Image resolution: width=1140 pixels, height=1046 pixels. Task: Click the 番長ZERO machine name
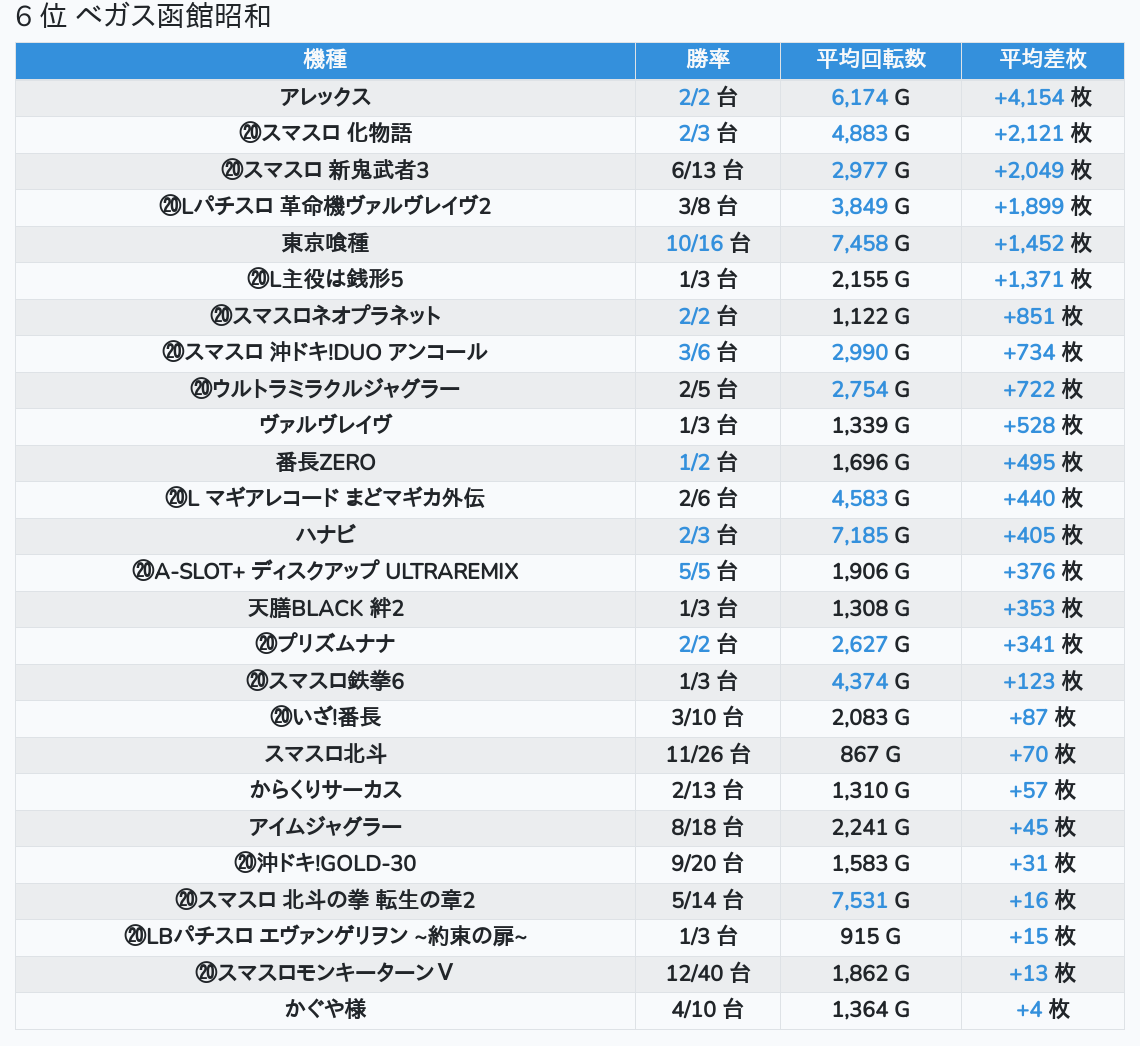tap(325, 462)
